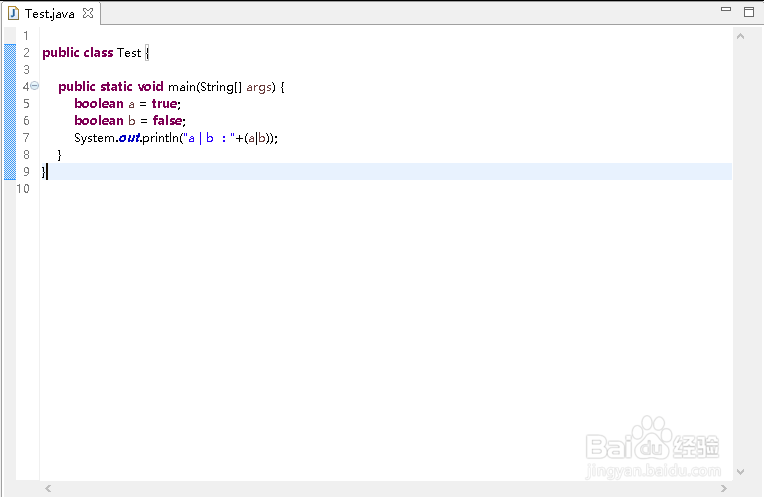Collapse the main method fold marker
The width and height of the screenshot is (764, 497).
[x=35, y=86]
